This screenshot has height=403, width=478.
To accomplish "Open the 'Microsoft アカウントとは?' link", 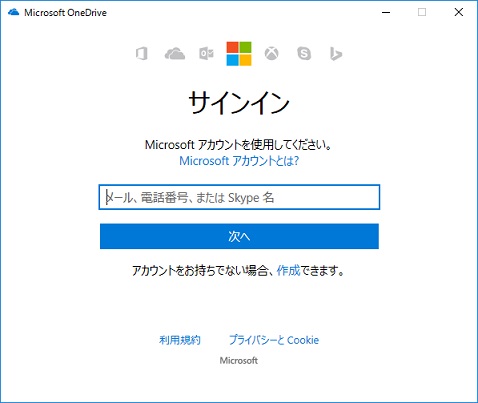I will [239, 161].
